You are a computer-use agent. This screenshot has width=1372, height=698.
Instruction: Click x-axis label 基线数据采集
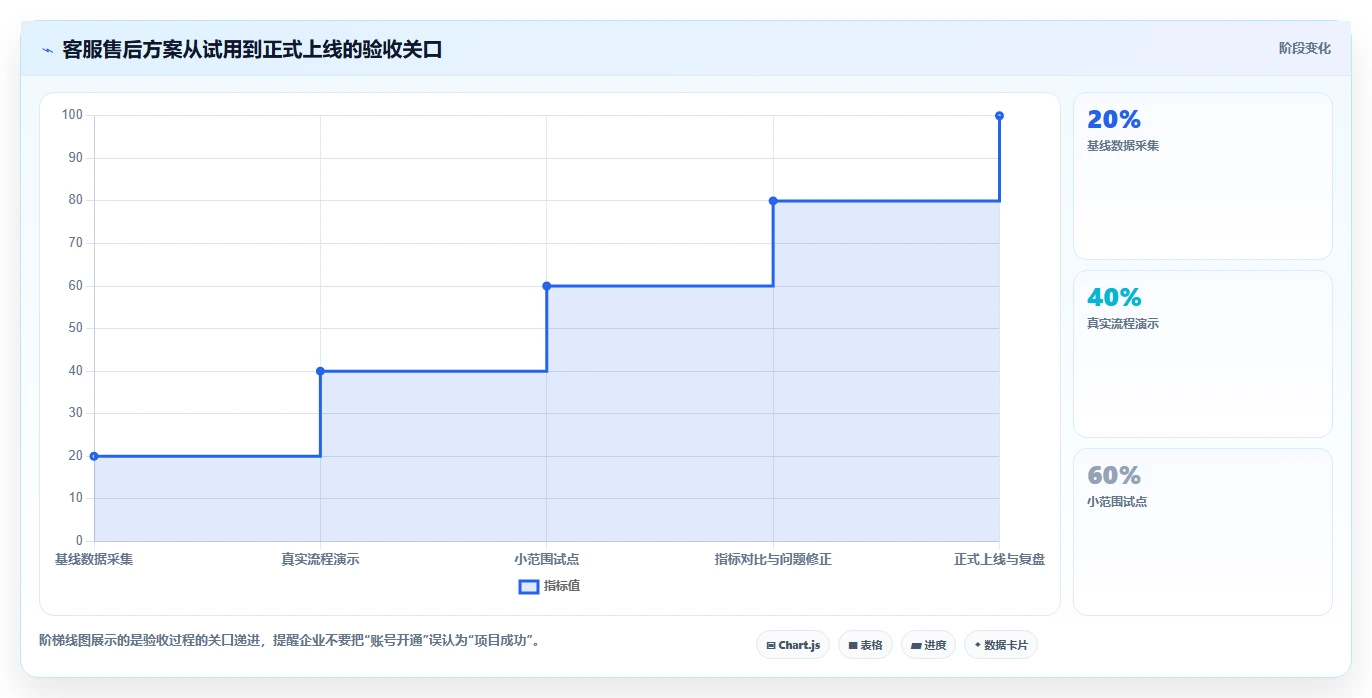pos(94,560)
